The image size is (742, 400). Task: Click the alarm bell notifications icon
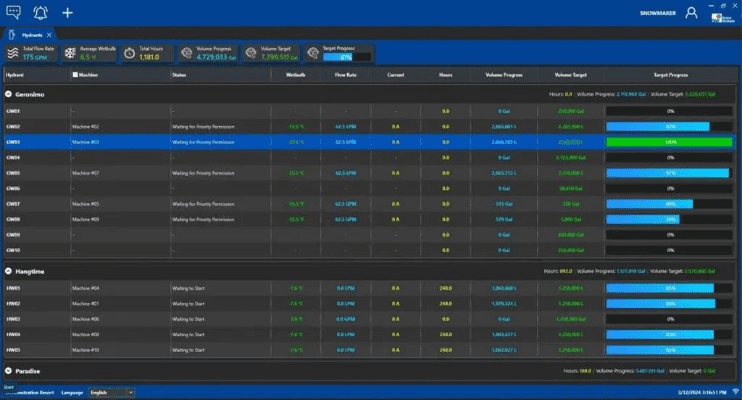40,12
